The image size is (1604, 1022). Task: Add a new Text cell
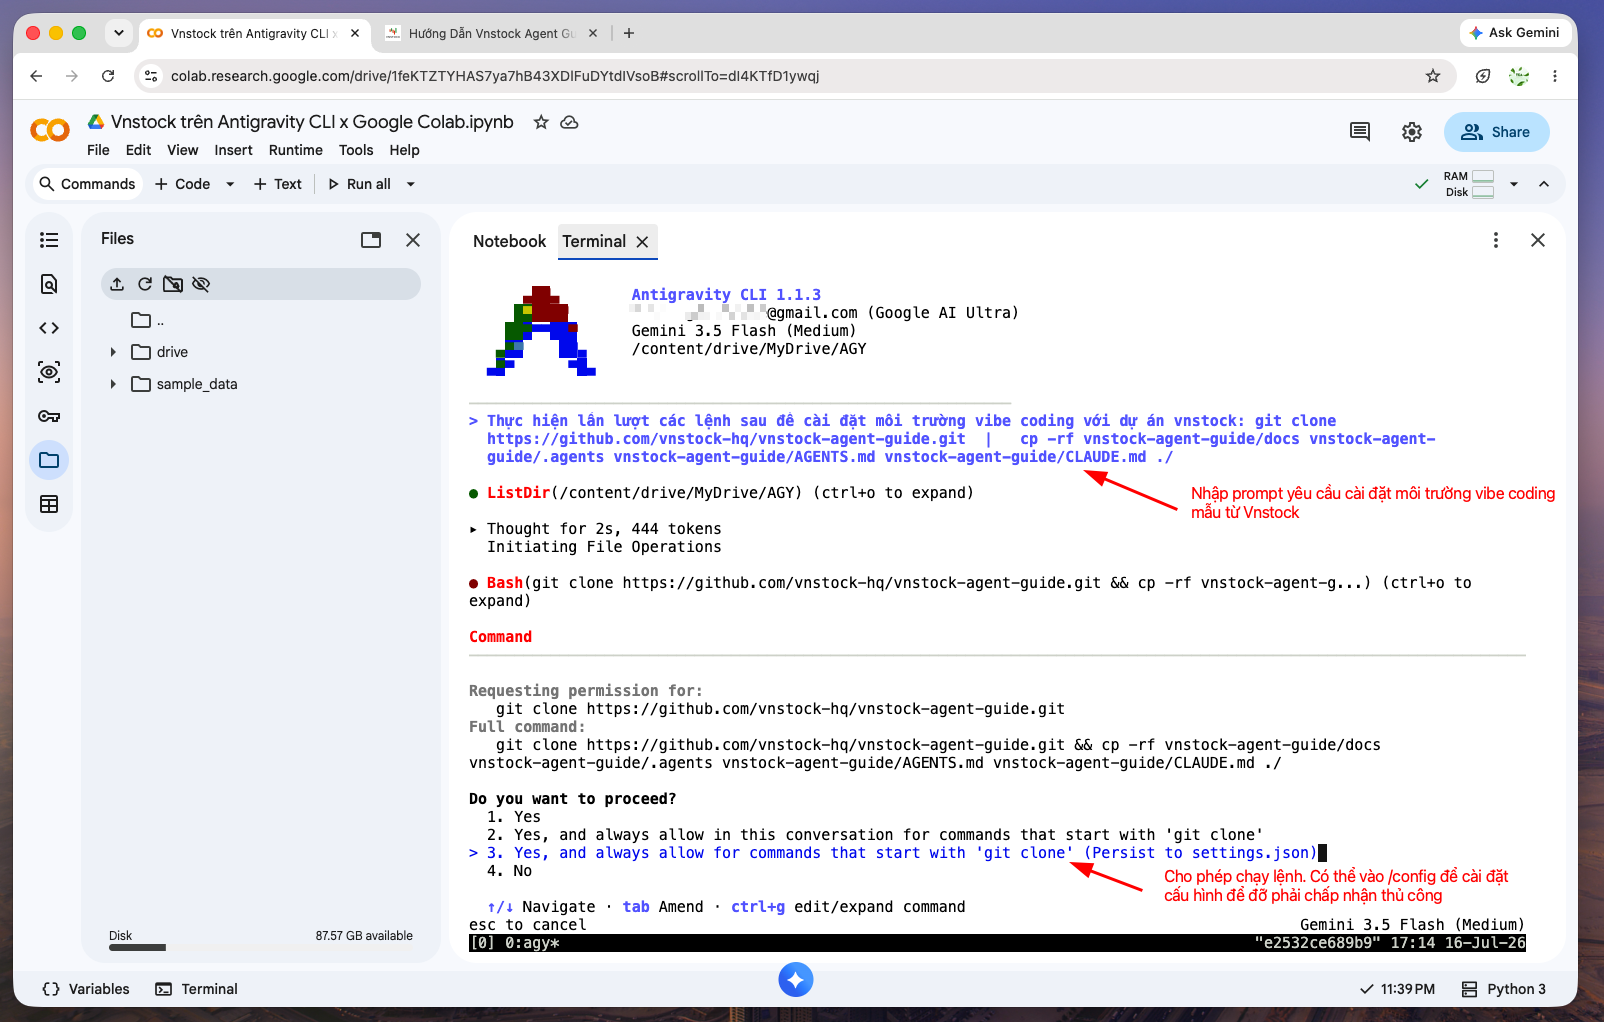pos(278,184)
